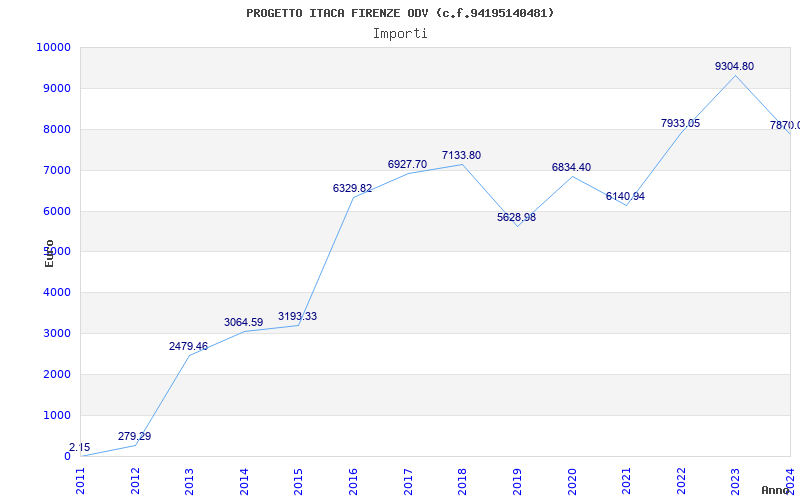Select the 279.29 value label

click(x=135, y=436)
